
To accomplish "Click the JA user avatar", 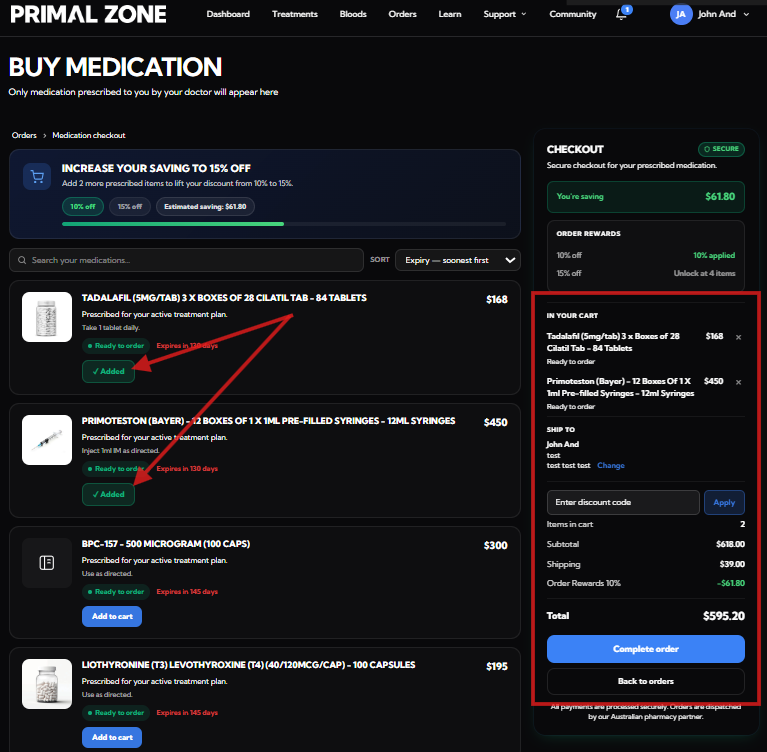I will [680, 14].
